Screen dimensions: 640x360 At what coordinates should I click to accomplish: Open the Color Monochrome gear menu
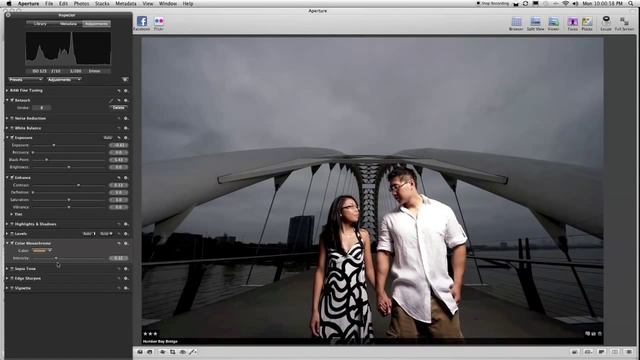(126, 243)
